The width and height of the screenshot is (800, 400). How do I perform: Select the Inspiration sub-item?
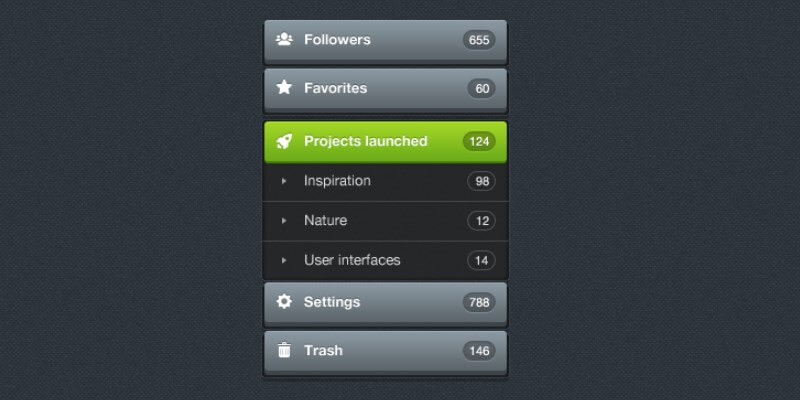pos(337,181)
